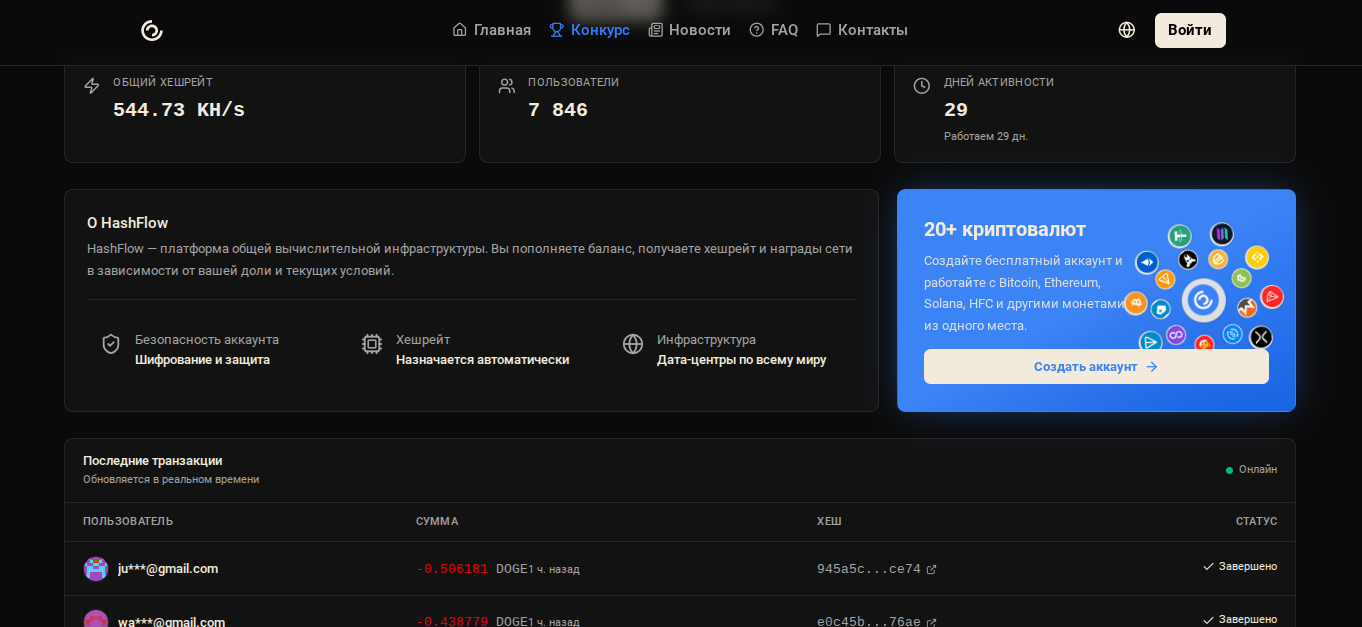Click the clock icon beside Дней активности
Image resolution: width=1362 pixels, height=627 pixels.
(922, 86)
